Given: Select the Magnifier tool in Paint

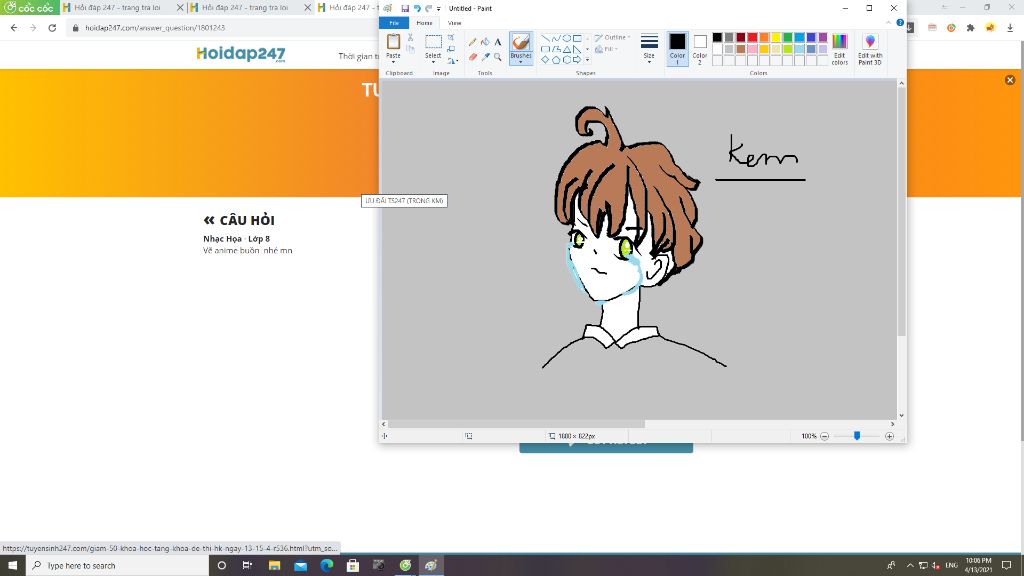Looking at the screenshot, I should point(498,57).
